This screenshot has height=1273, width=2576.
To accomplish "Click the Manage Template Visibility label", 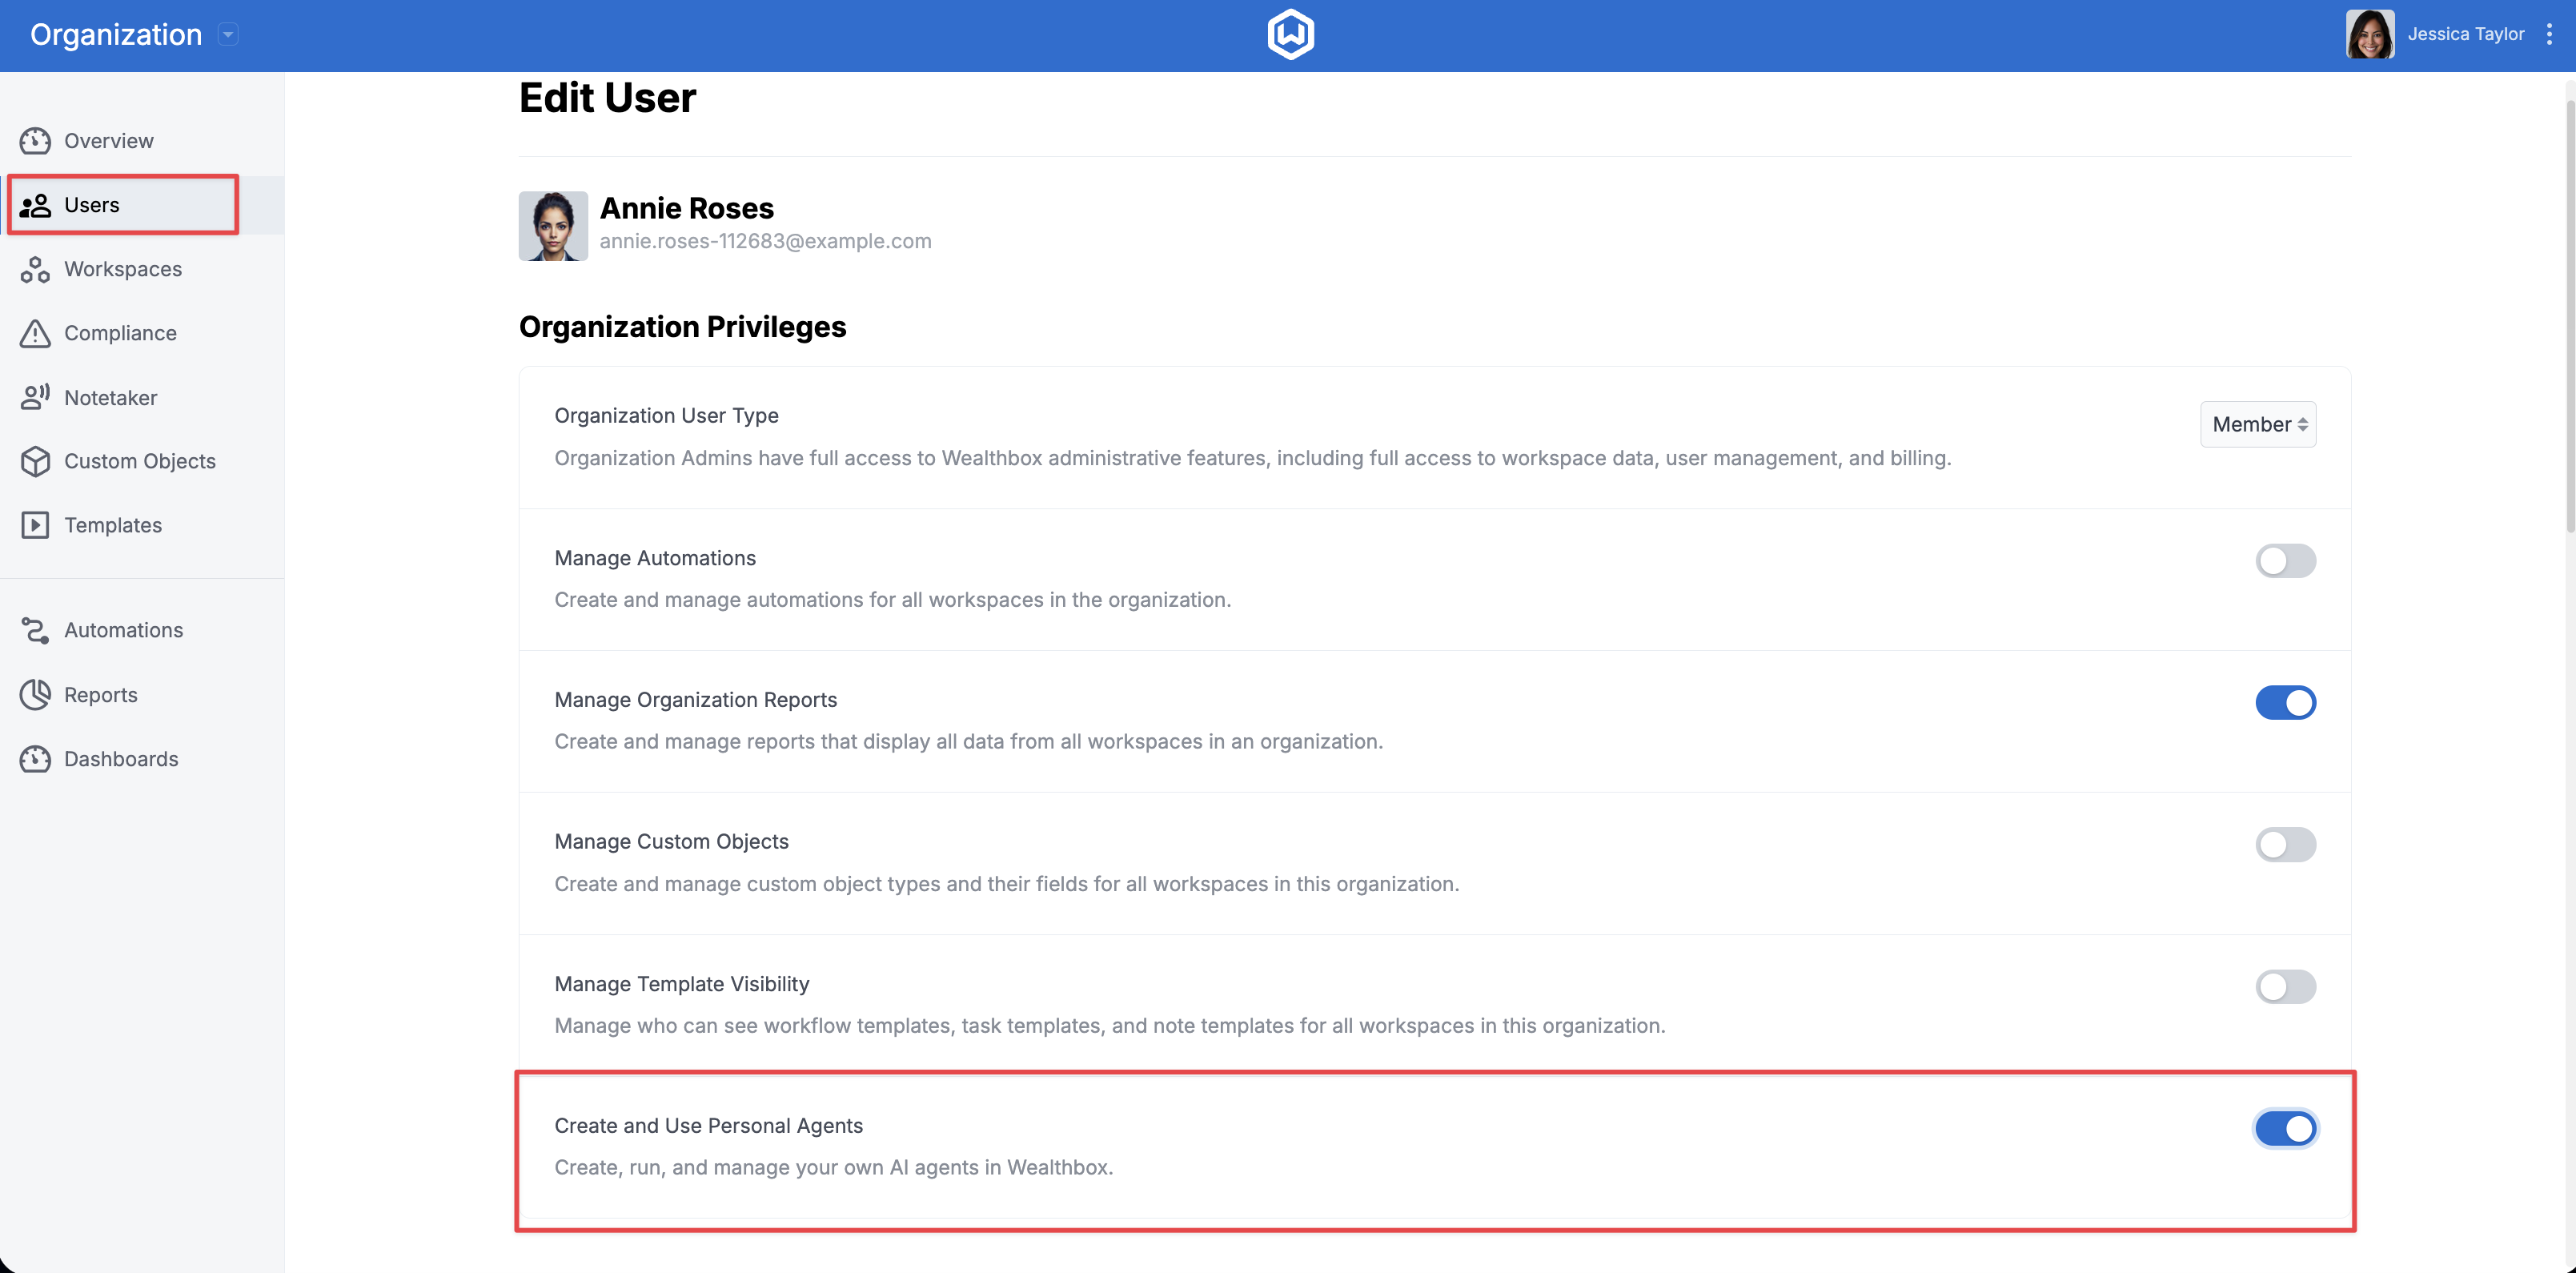I will coord(682,984).
